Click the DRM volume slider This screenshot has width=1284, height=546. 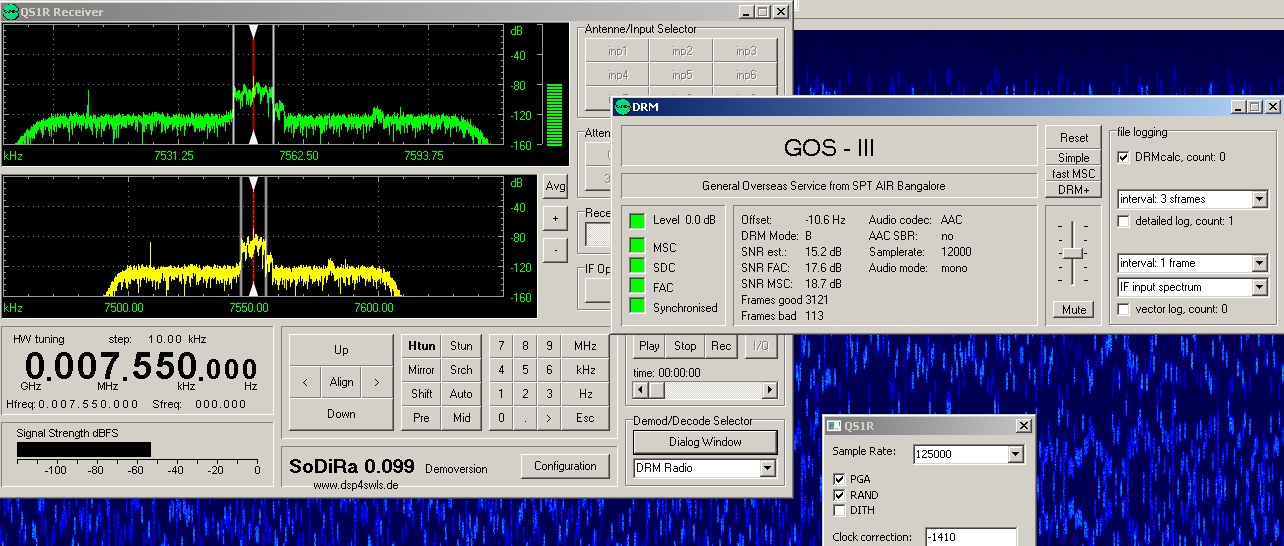click(1073, 254)
